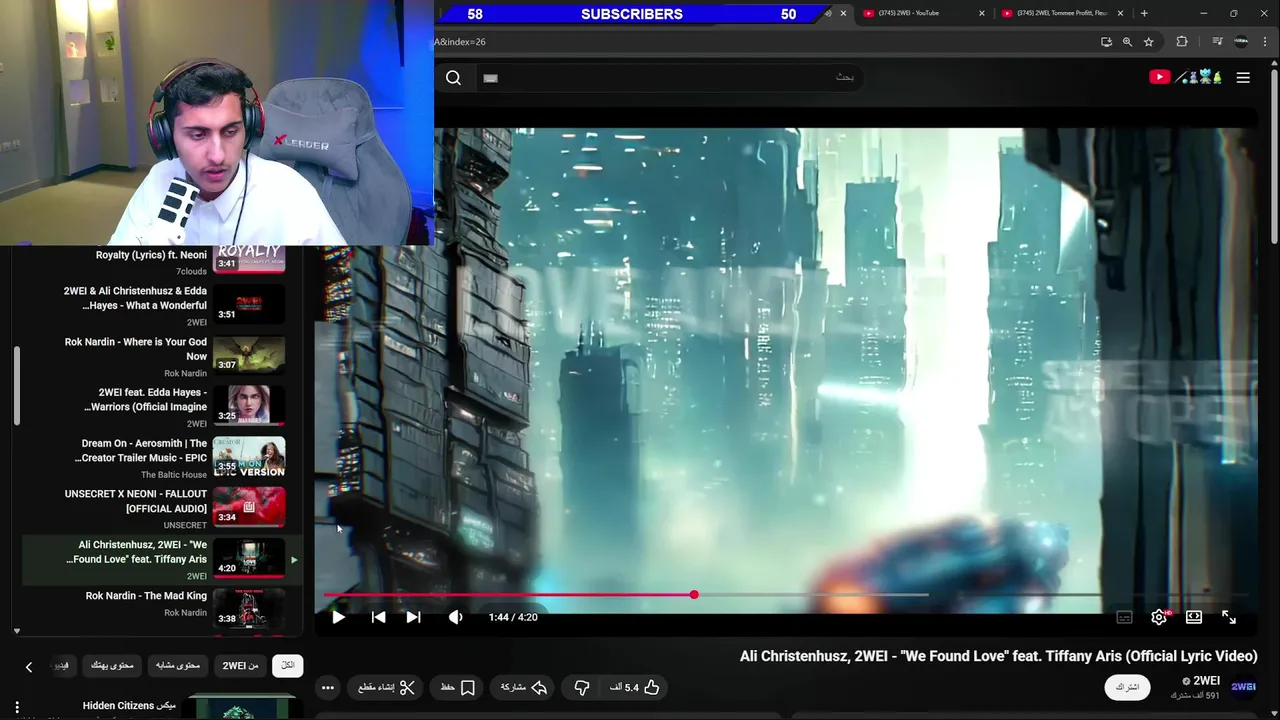Open the Chrome three-dot menu
The width and height of the screenshot is (1280, 720).
coord(1265,42)
